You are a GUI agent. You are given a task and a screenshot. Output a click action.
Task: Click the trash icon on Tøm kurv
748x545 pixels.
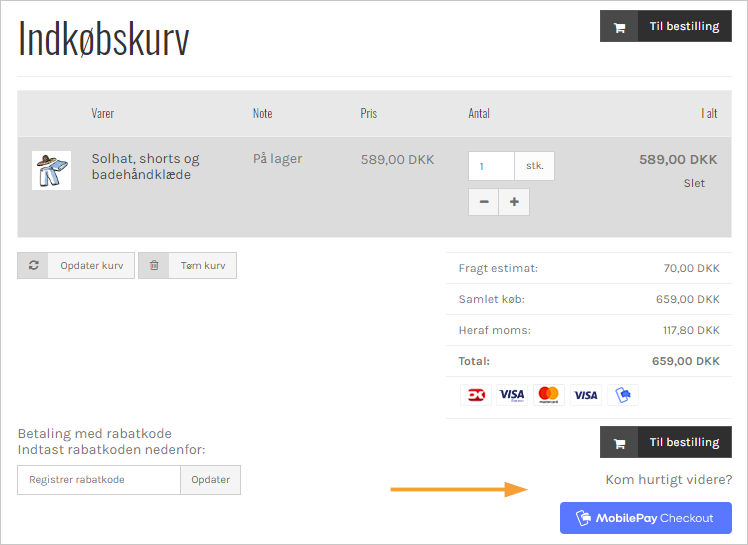pos(154,266)
